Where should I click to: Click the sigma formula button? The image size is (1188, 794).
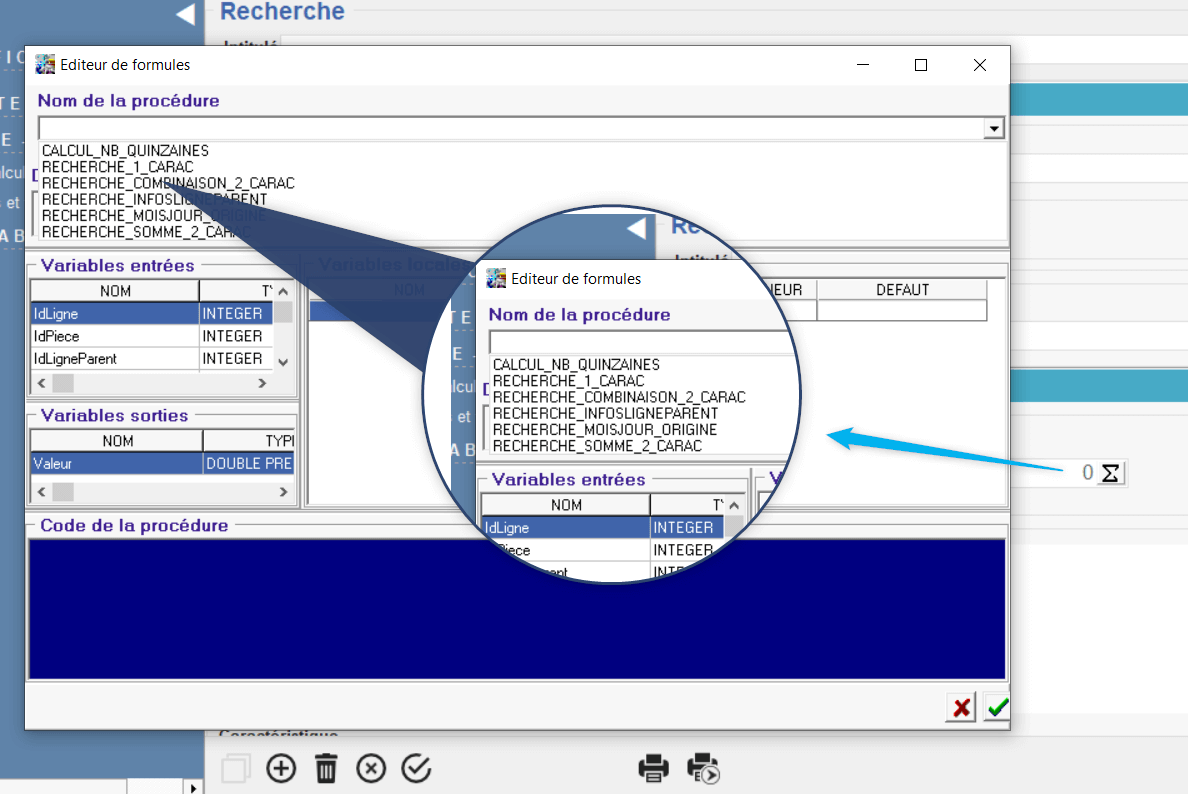pyautogui.click(x=1110, y=473)
